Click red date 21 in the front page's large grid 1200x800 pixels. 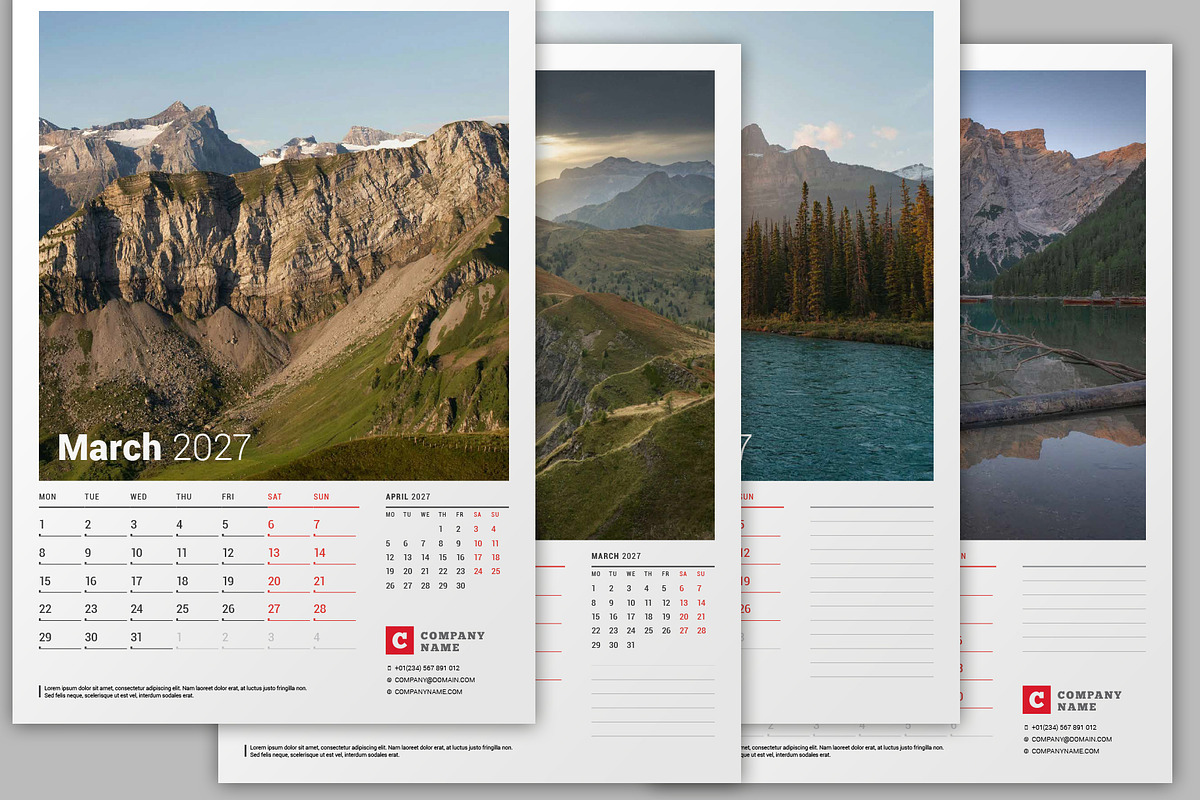[319, 581]
